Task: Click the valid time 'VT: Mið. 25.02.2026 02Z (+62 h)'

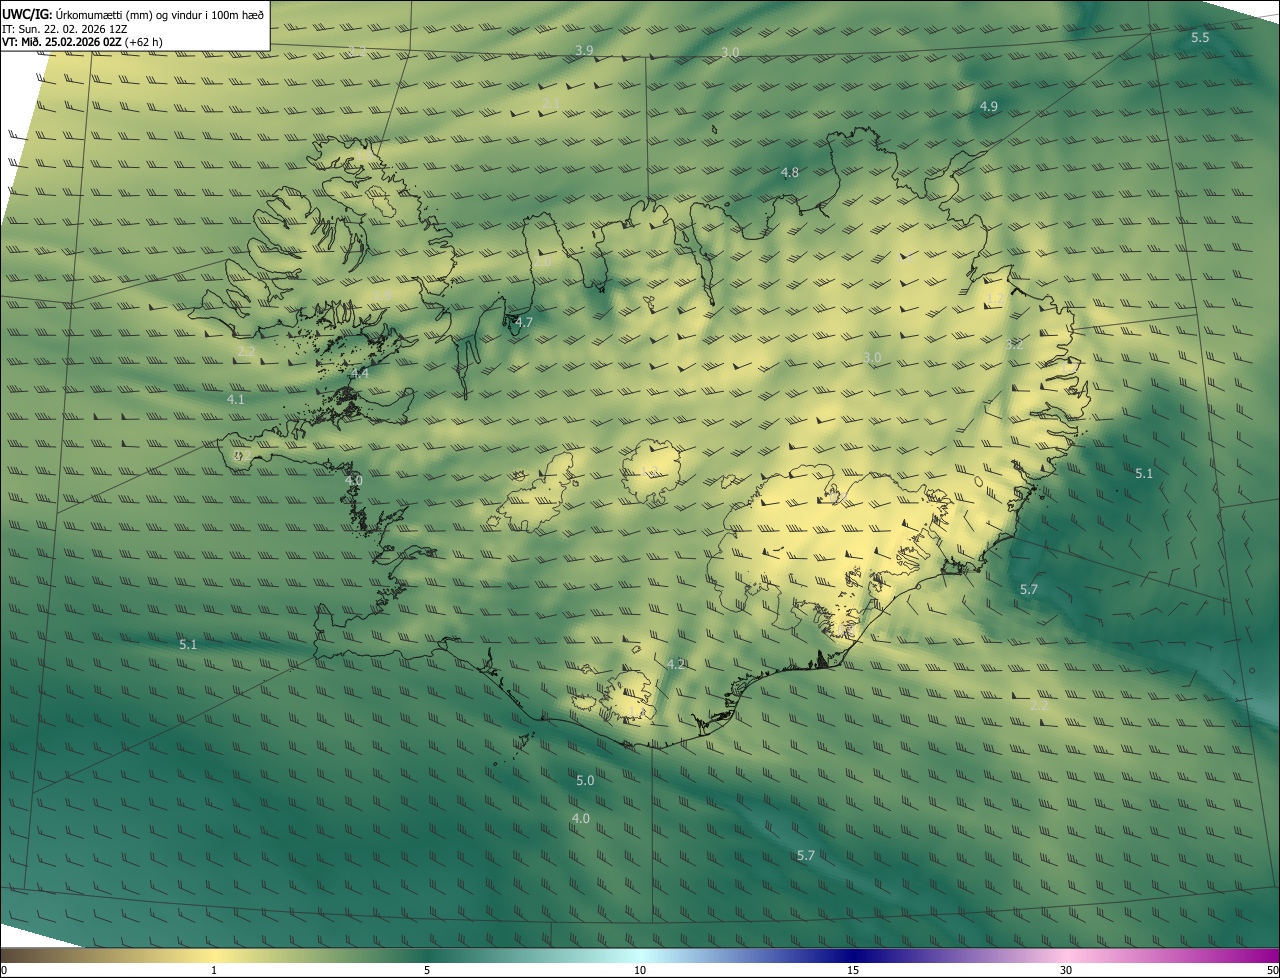Action: pyautogui.click(x=83, y=42)
